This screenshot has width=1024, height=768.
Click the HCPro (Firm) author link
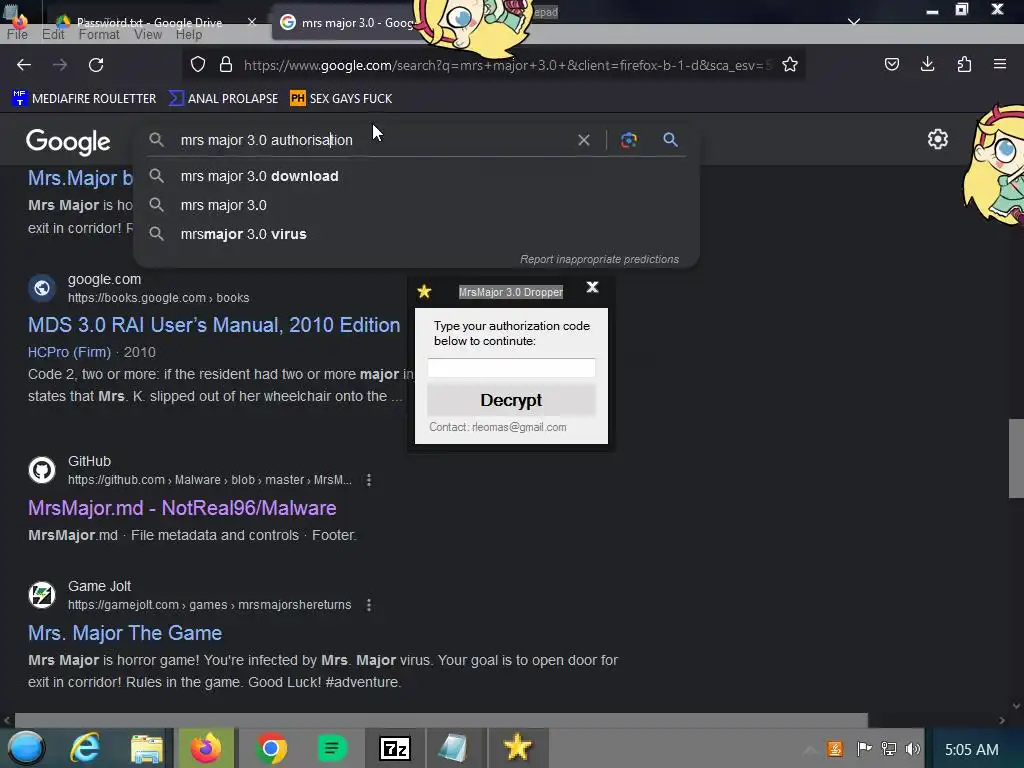point(69,352)
